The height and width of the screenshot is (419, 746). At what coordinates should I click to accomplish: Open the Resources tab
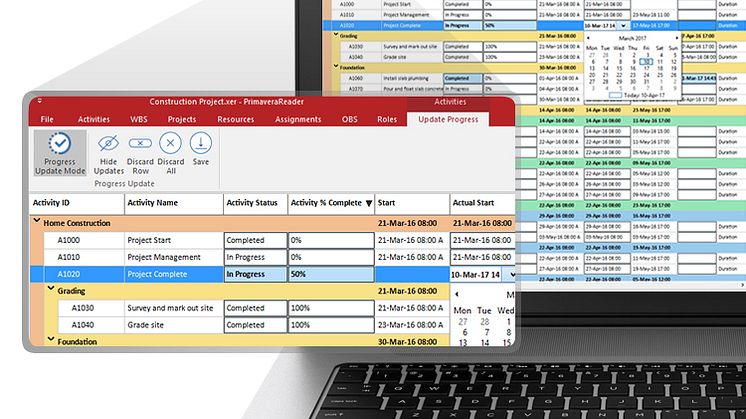[236, 119]
